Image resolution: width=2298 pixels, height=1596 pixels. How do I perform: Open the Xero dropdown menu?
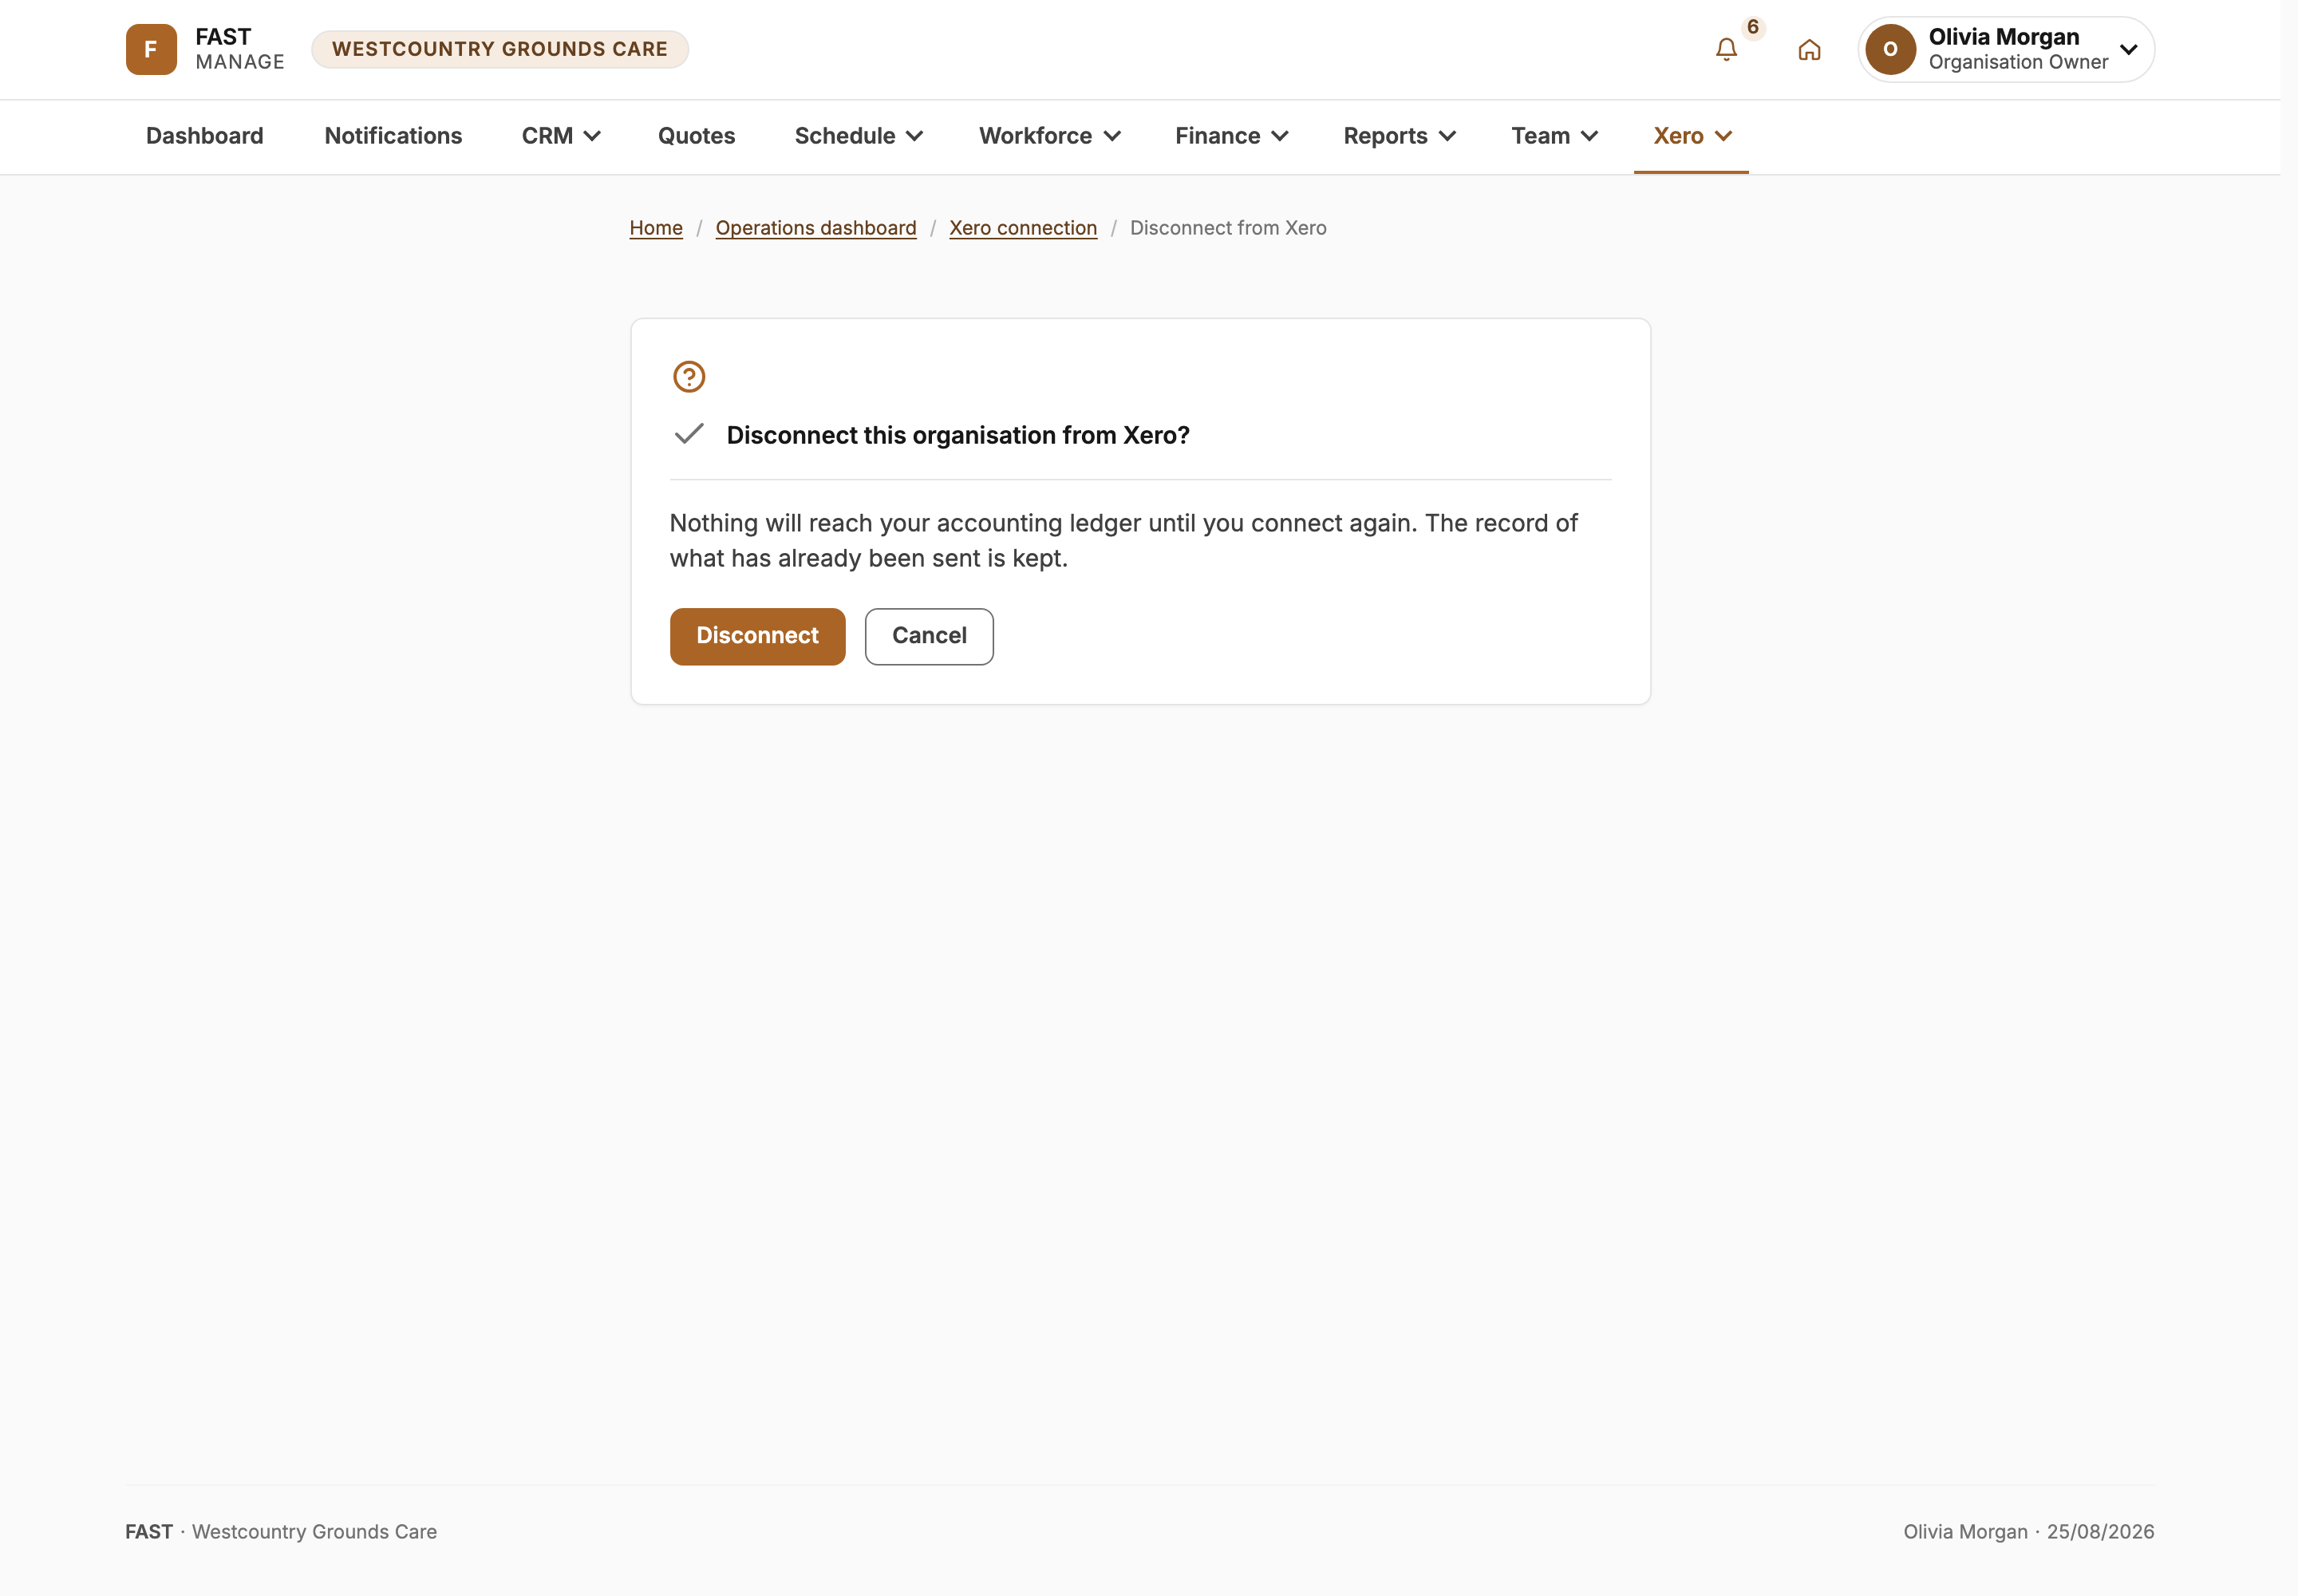pyautogui.click(x=1691, y=136)
